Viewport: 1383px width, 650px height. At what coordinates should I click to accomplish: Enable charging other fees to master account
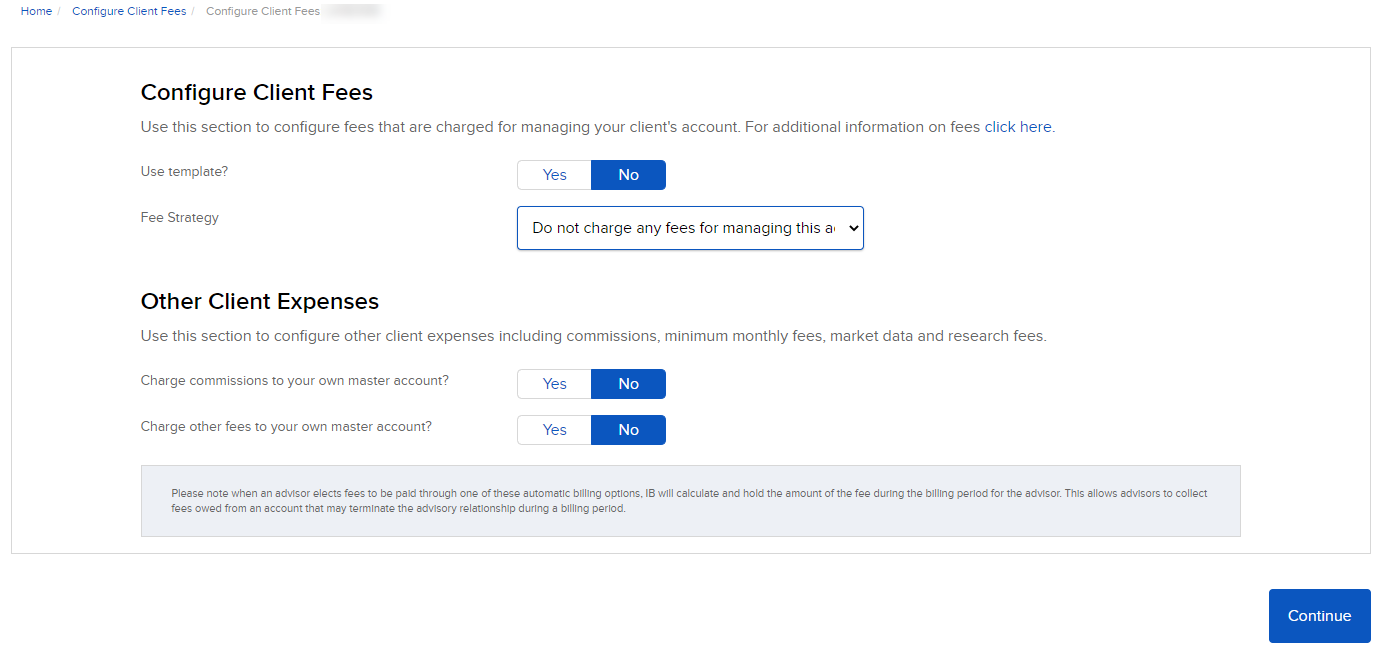(553, 429)
